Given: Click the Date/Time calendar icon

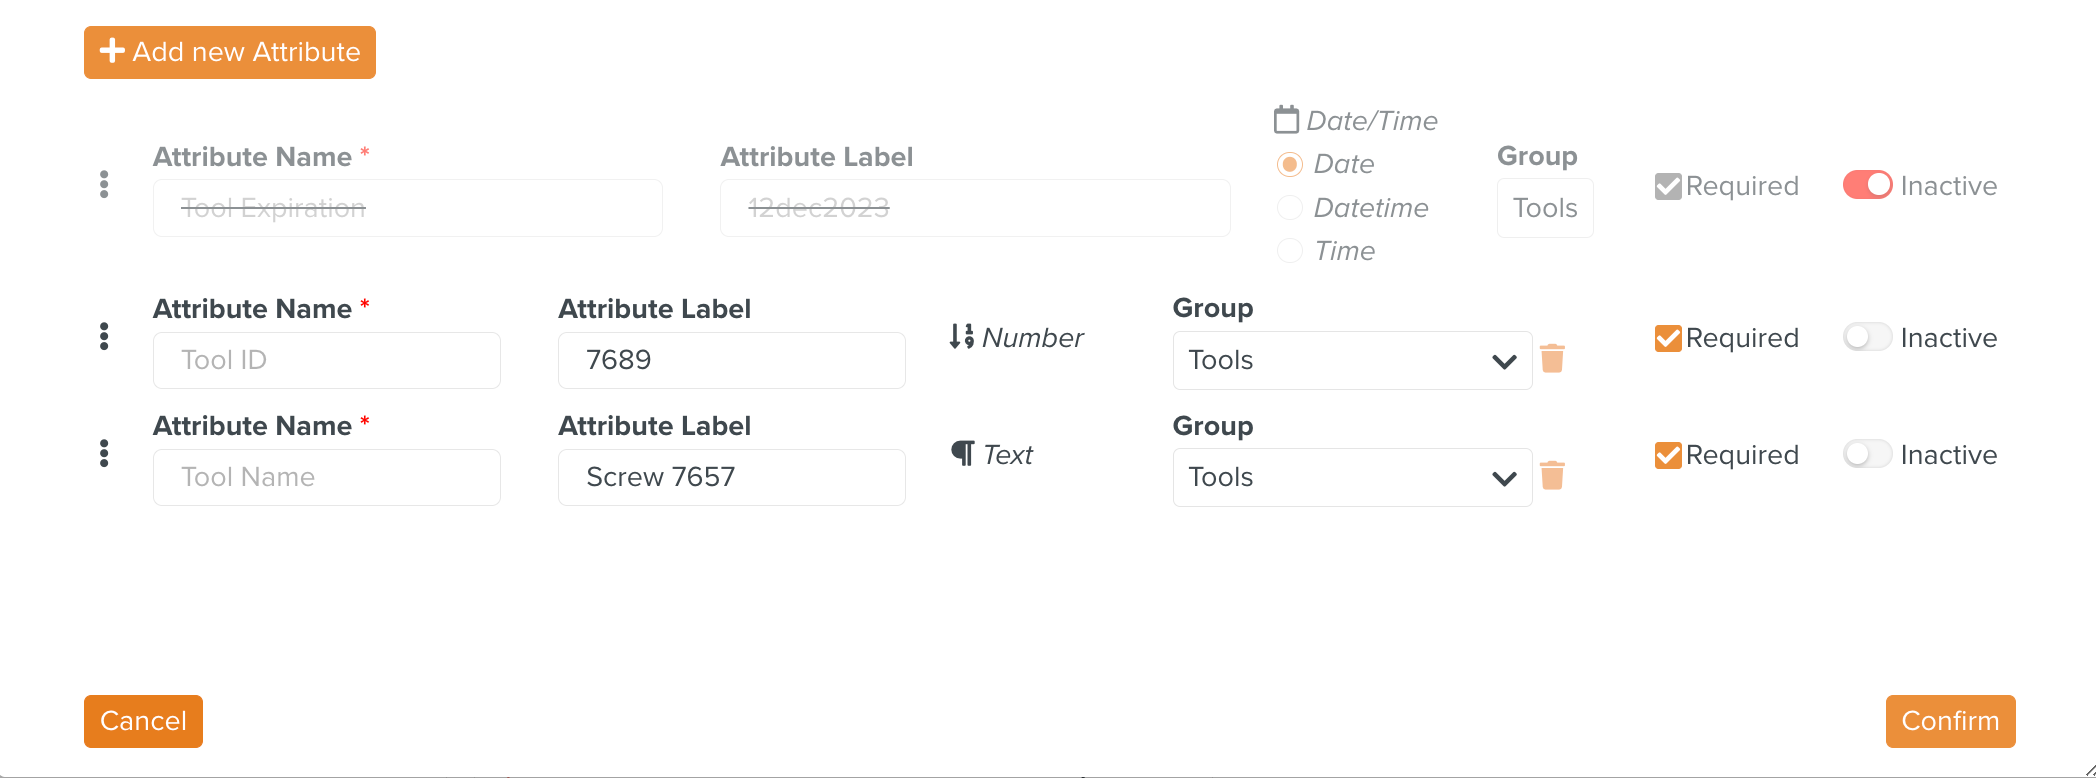Looking at the screenshot, I should click(1286, 120).
